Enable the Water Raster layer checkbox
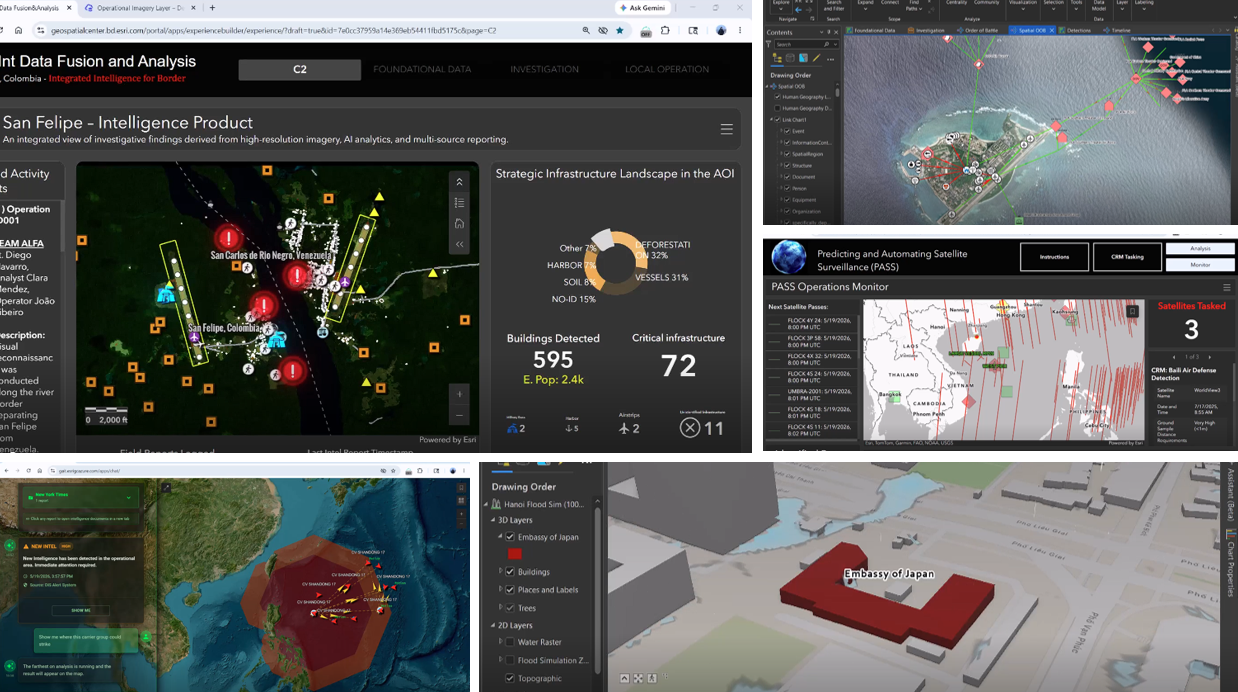1238x692 pixels. [510, 642]
